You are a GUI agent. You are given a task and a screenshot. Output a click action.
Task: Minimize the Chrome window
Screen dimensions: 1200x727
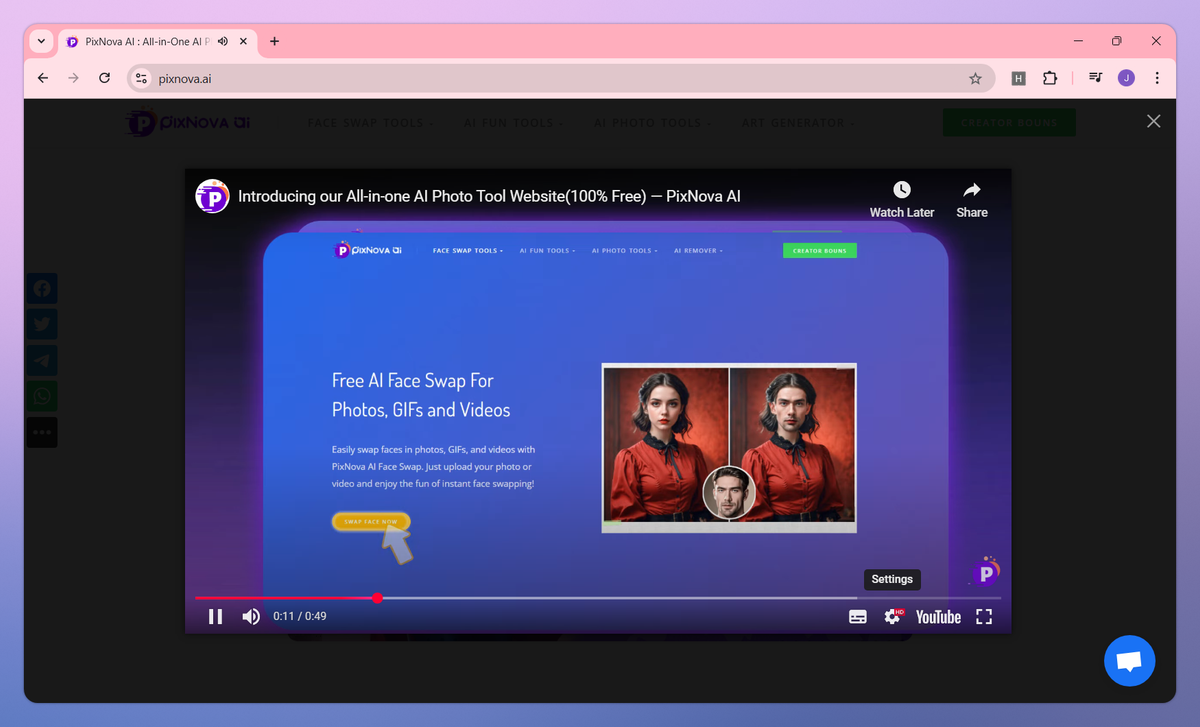1079,41
